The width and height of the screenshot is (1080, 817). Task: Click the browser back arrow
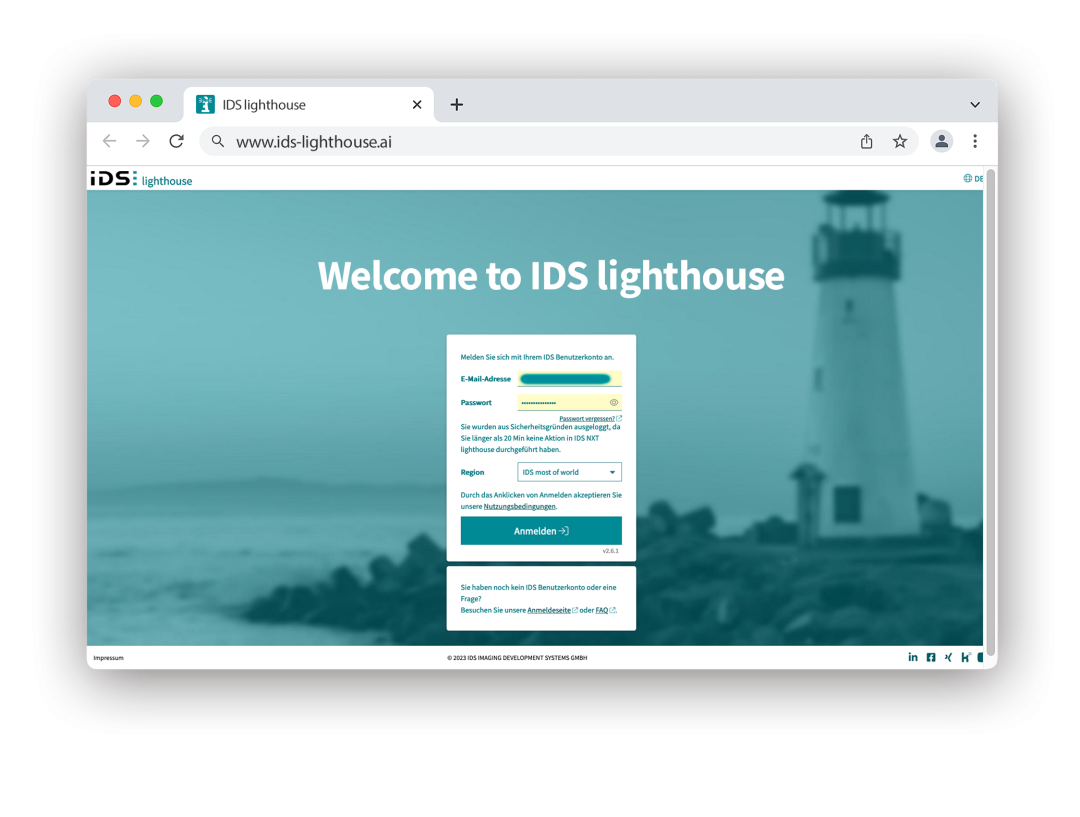(x=110, y=141)
